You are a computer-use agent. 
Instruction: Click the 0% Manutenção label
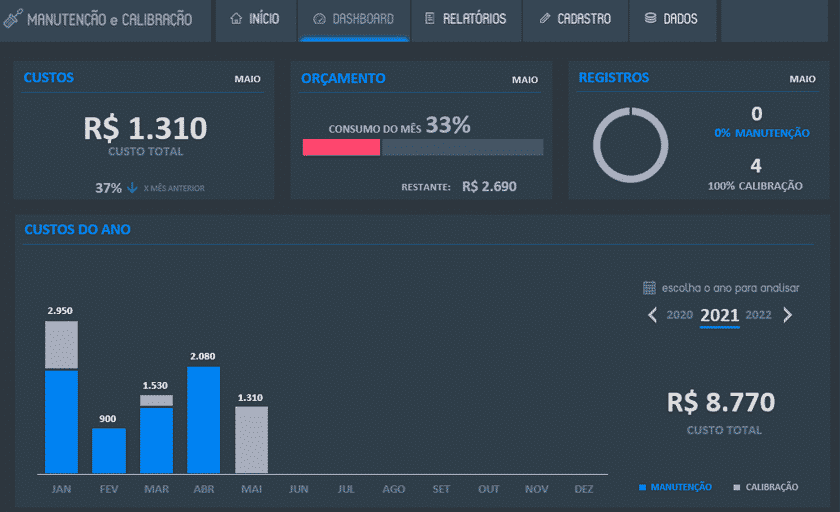[x=761, y=133]
